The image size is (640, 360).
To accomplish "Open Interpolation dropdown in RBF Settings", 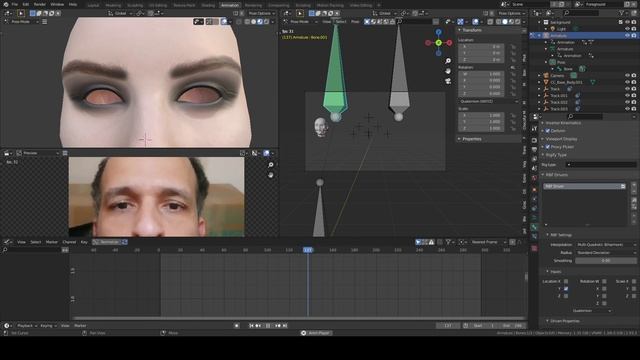I will pos(606,244).
